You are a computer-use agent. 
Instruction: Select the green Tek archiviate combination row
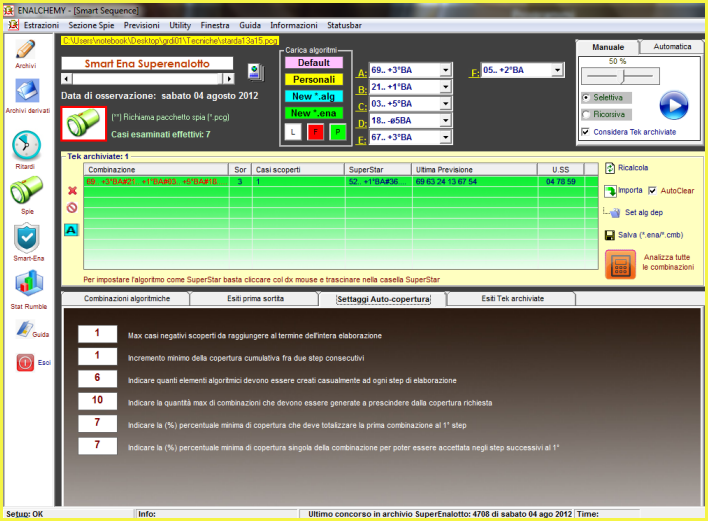[x=341, y=181]
